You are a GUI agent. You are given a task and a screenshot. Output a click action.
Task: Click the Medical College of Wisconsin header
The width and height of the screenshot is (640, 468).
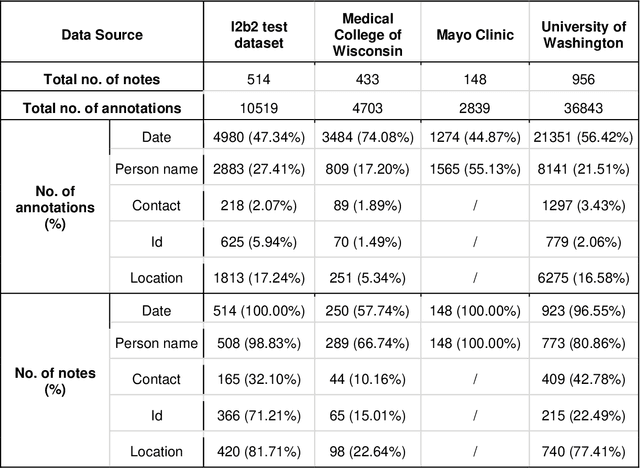point(366,35)
